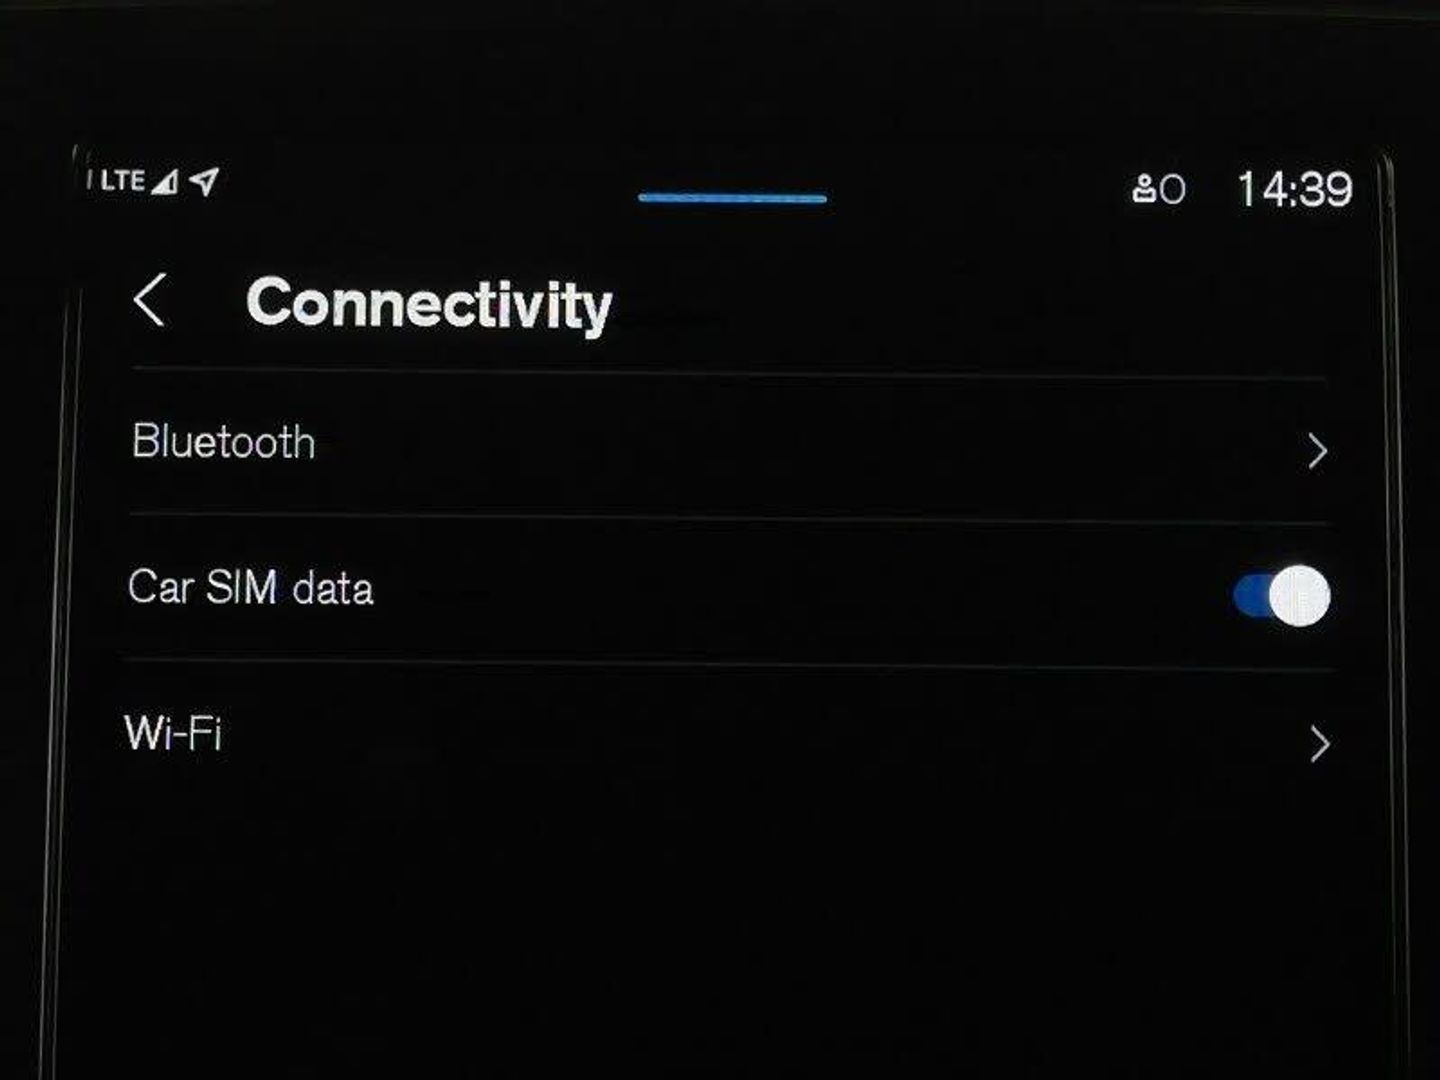Select the middle of the Bluetooth row
This screenshot has width=1440, height=1080.
pos(730,447)
